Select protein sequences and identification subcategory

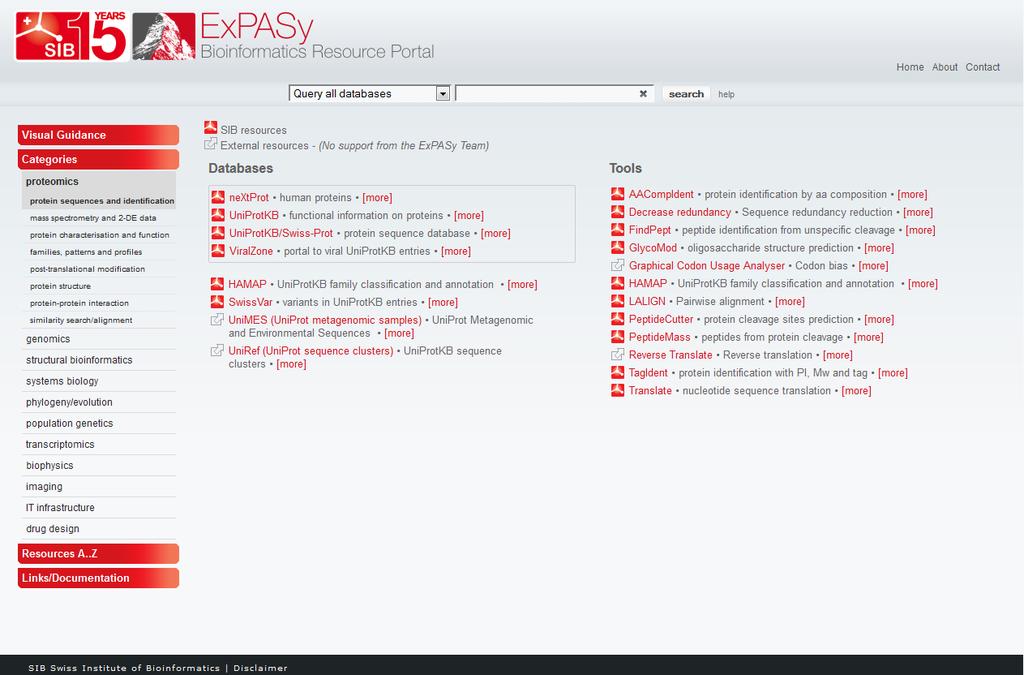pyautogui.click(x=102, y=201)
